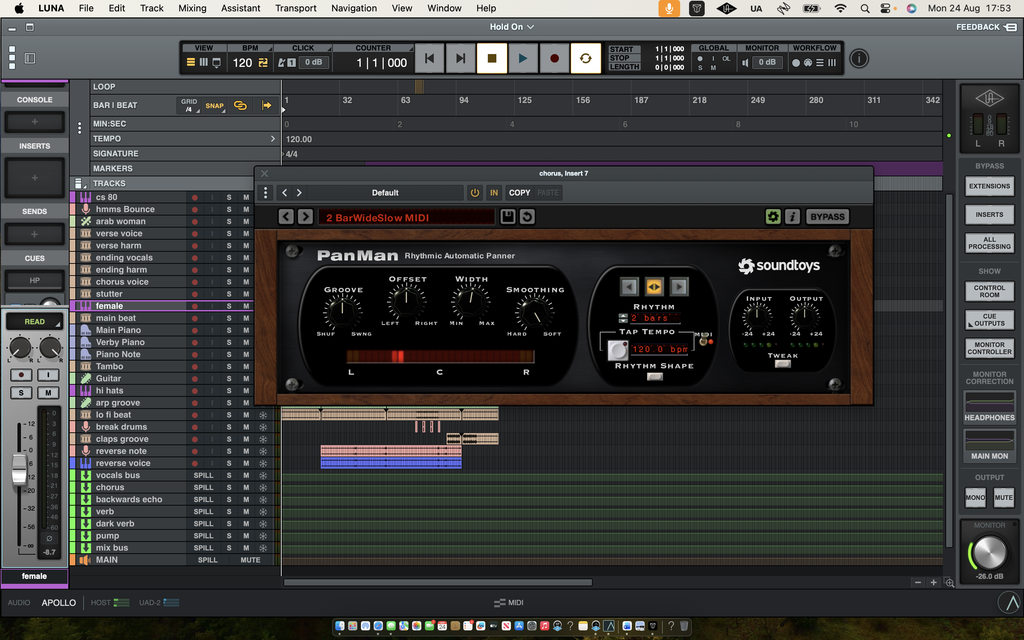Open the Navigation menu
Viewport: 1024px width, 640px height.
coord(354,8)
